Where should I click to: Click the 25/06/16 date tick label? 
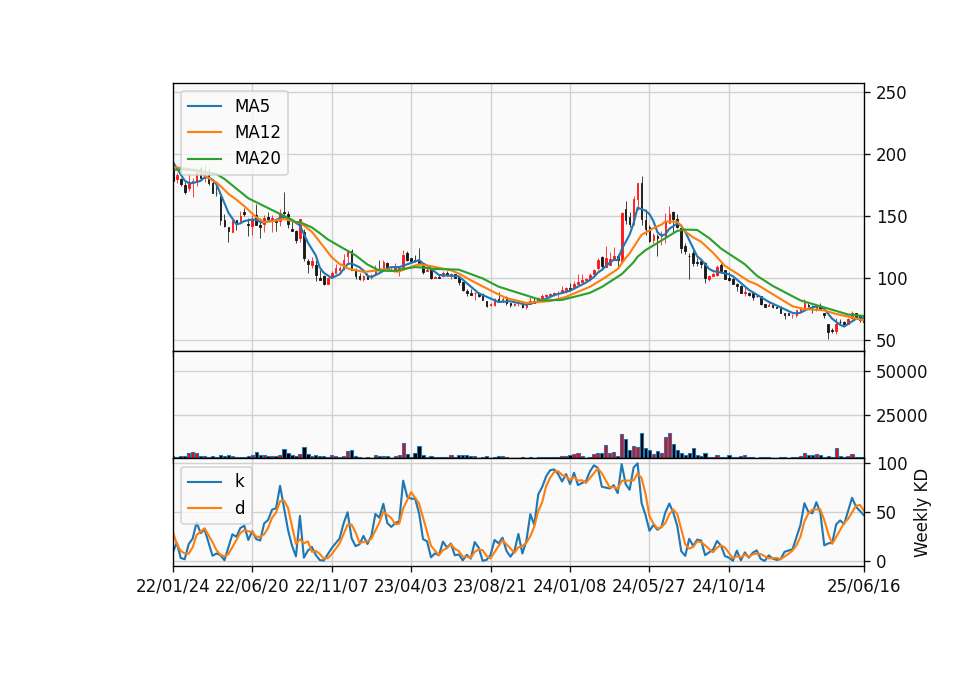[x=864, y=586]
